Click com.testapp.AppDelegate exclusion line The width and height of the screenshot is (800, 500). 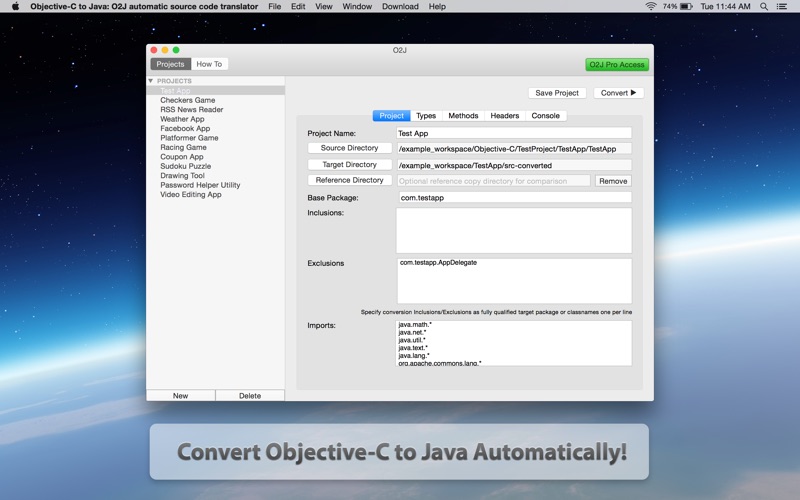tap(438, 262)
